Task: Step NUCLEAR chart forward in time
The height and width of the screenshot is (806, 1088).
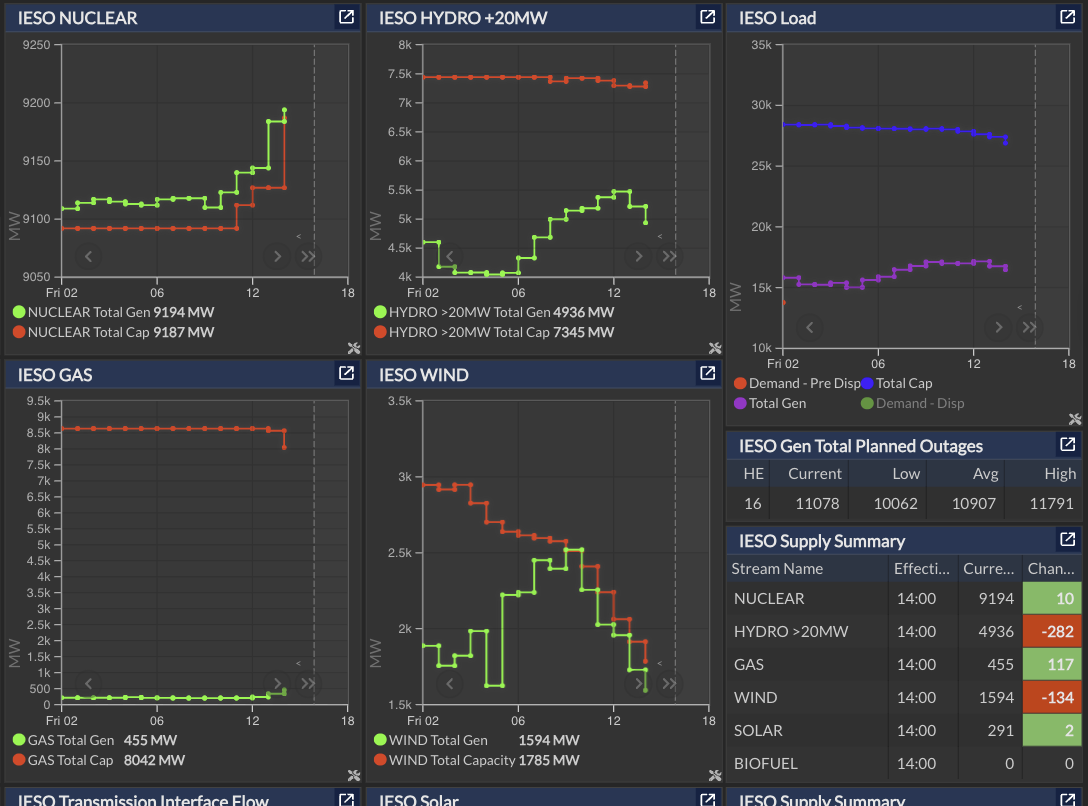Action: tap(277, 257)
